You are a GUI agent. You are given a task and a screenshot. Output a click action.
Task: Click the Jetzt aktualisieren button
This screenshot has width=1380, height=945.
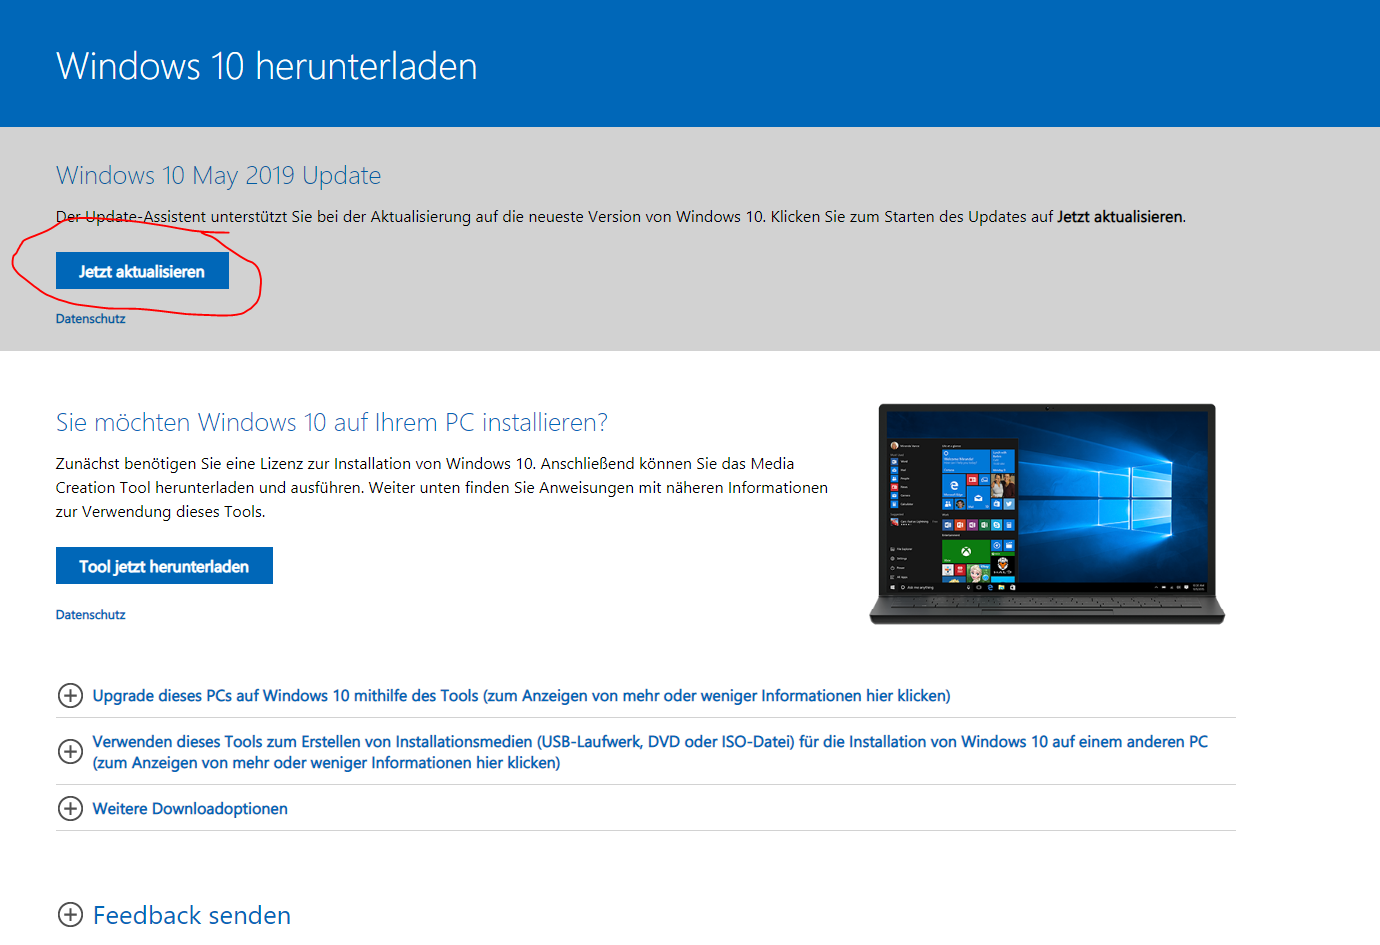(x=142, y=271)
